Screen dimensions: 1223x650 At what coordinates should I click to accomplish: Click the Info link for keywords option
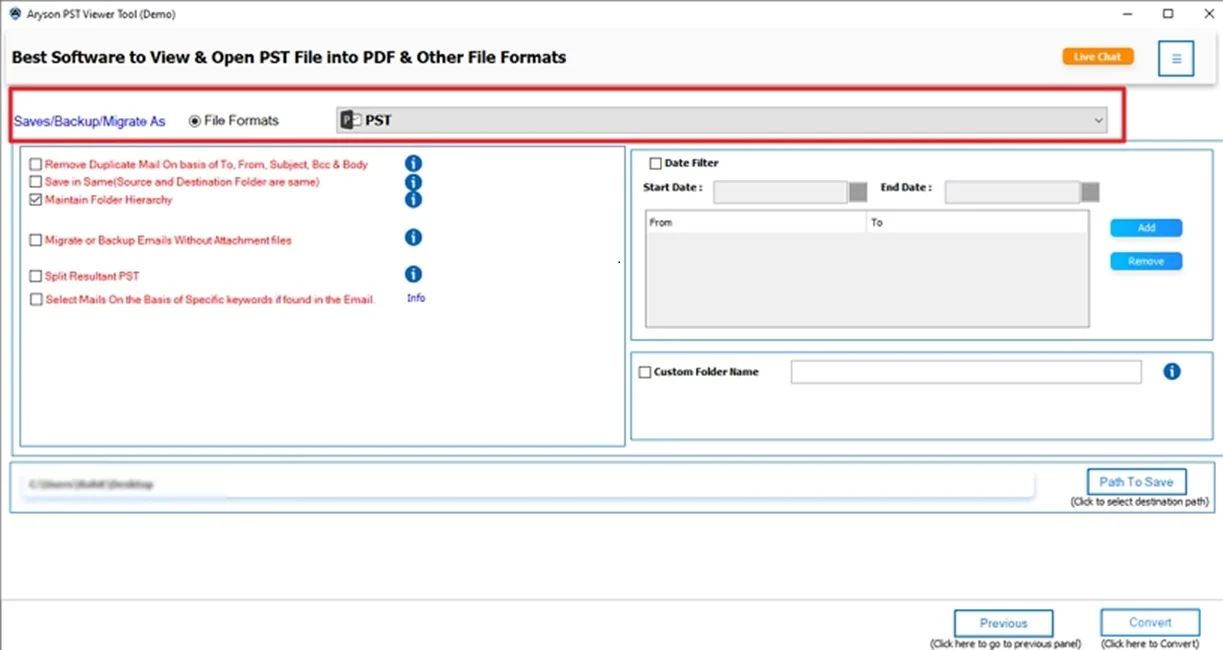[416, 298]
